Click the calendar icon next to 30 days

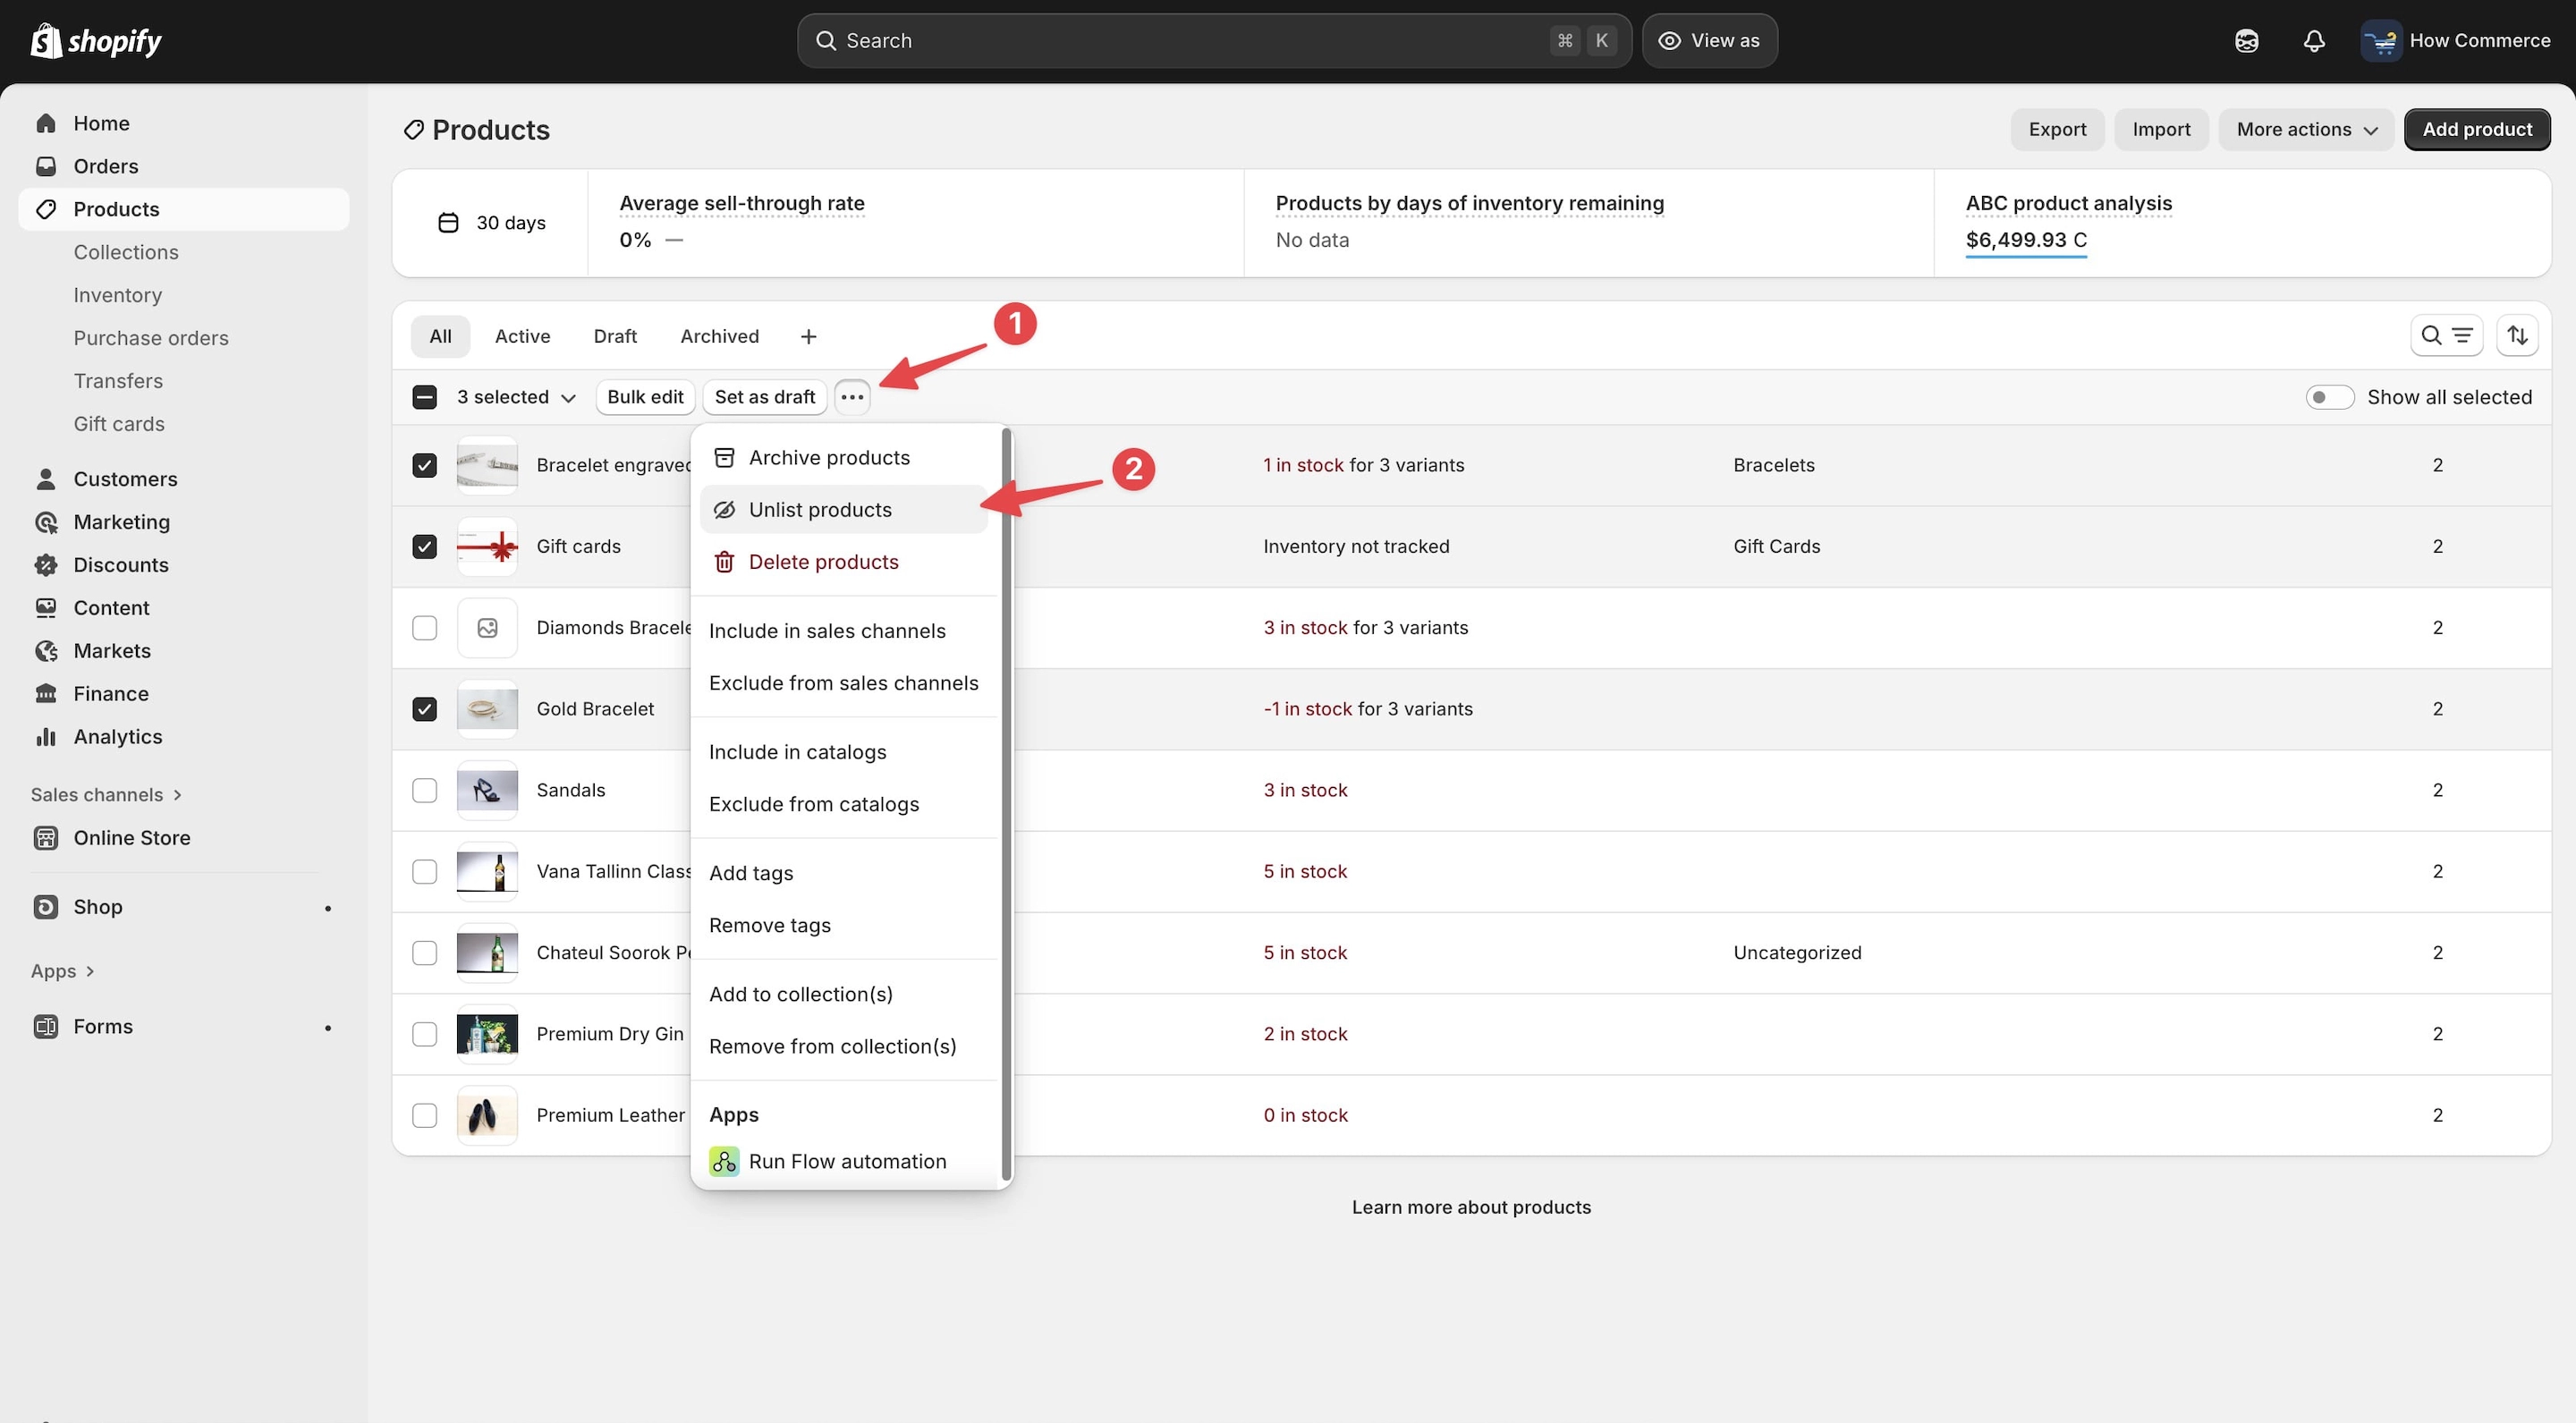(x=448, y=223)
